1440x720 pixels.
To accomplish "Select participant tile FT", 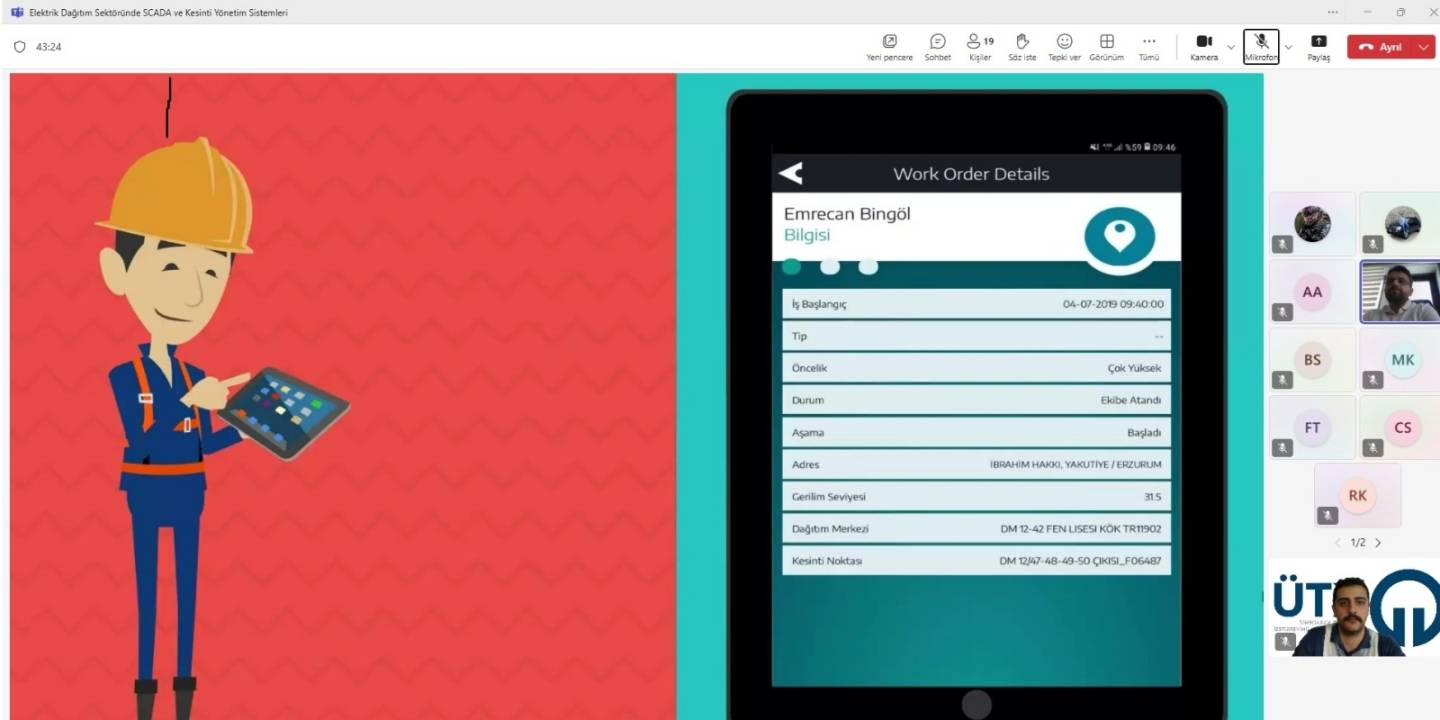I will tap(1312, 428).
